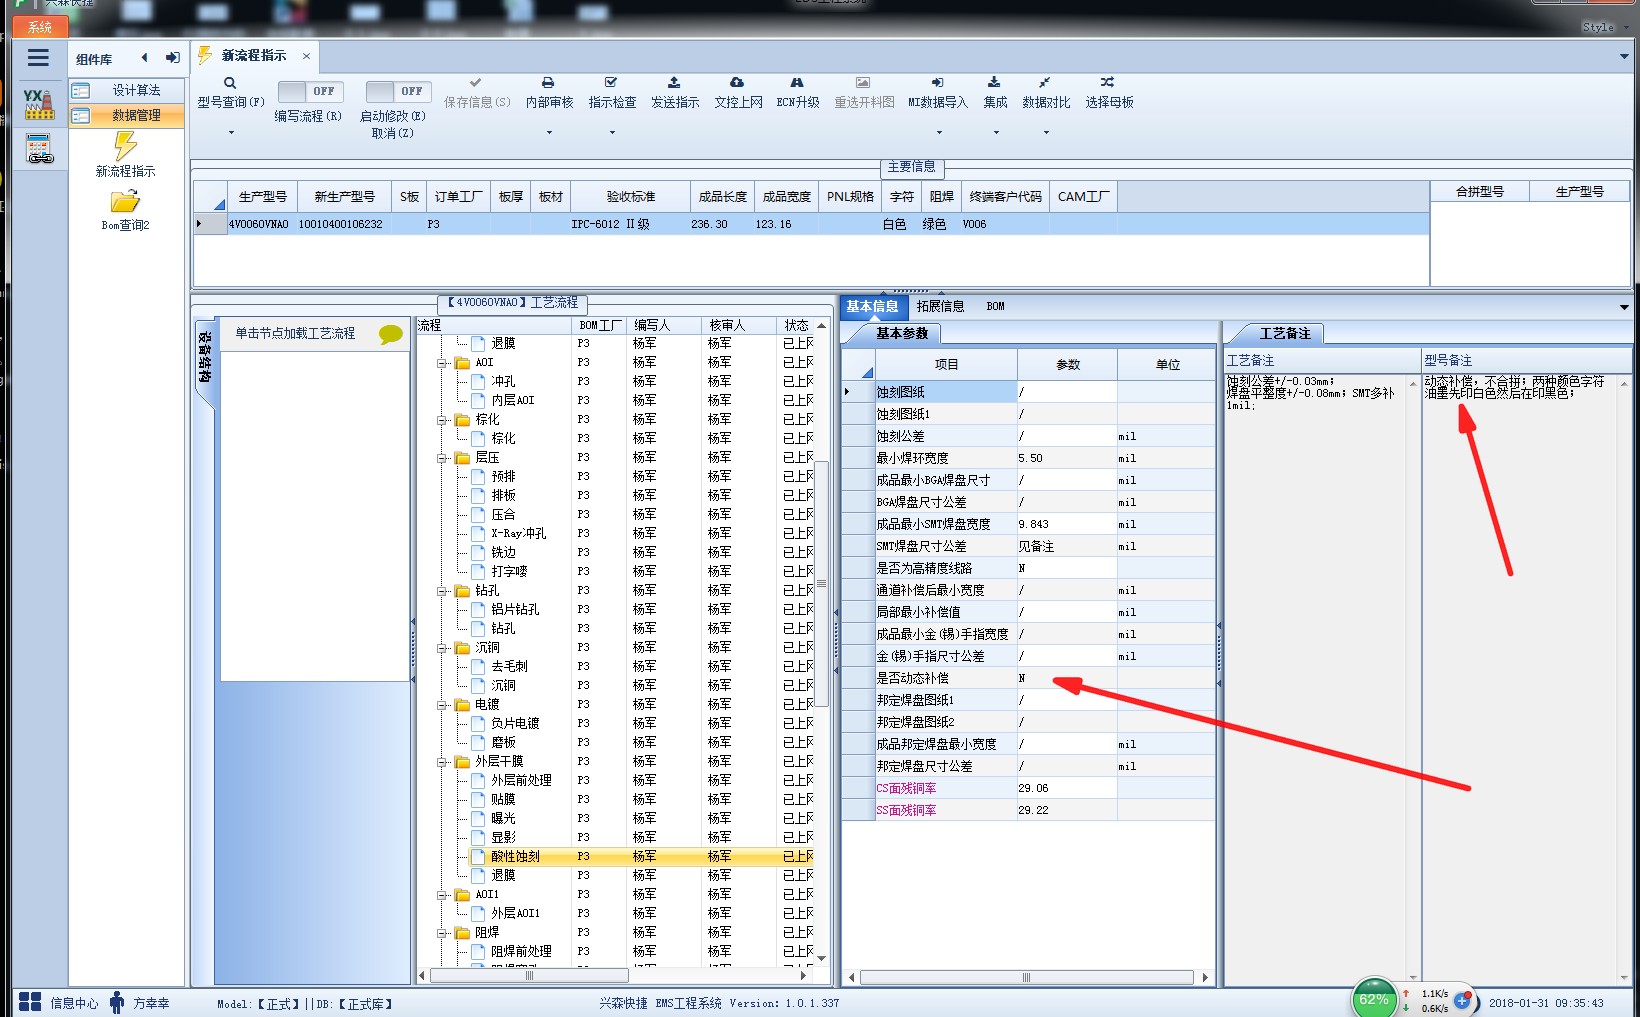Launch 新流程指示 via its lightning icon in 组件库
Image resolution: width=1640 pixels, height=1017 pixels.
point(125,146)
